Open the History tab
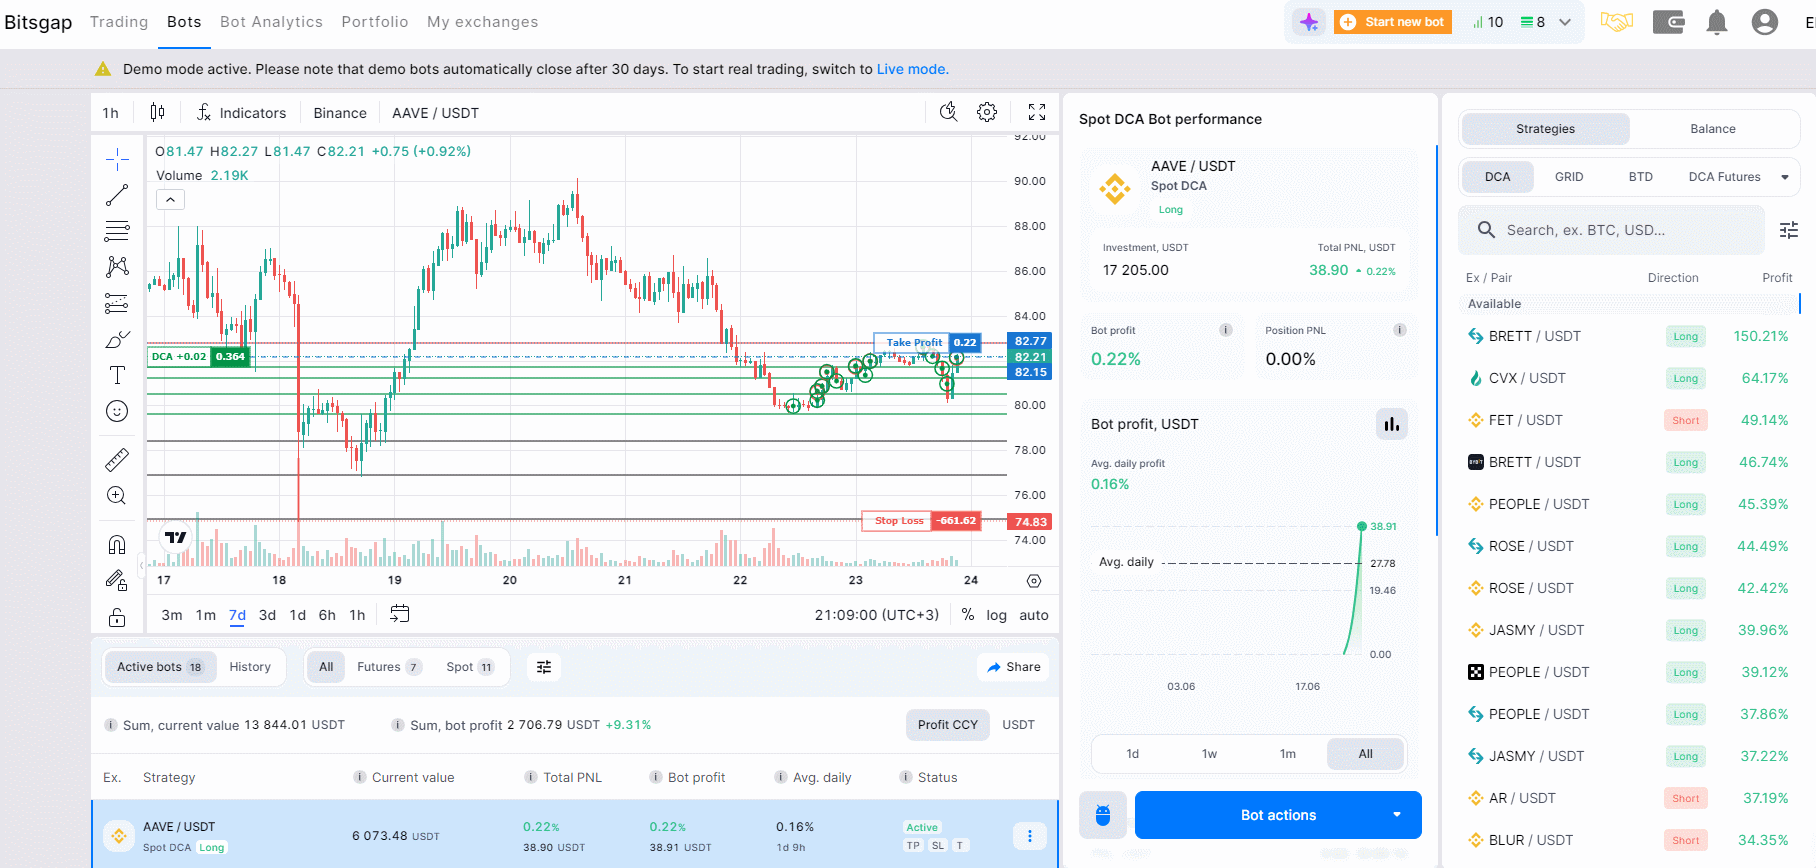 [250, 667]
